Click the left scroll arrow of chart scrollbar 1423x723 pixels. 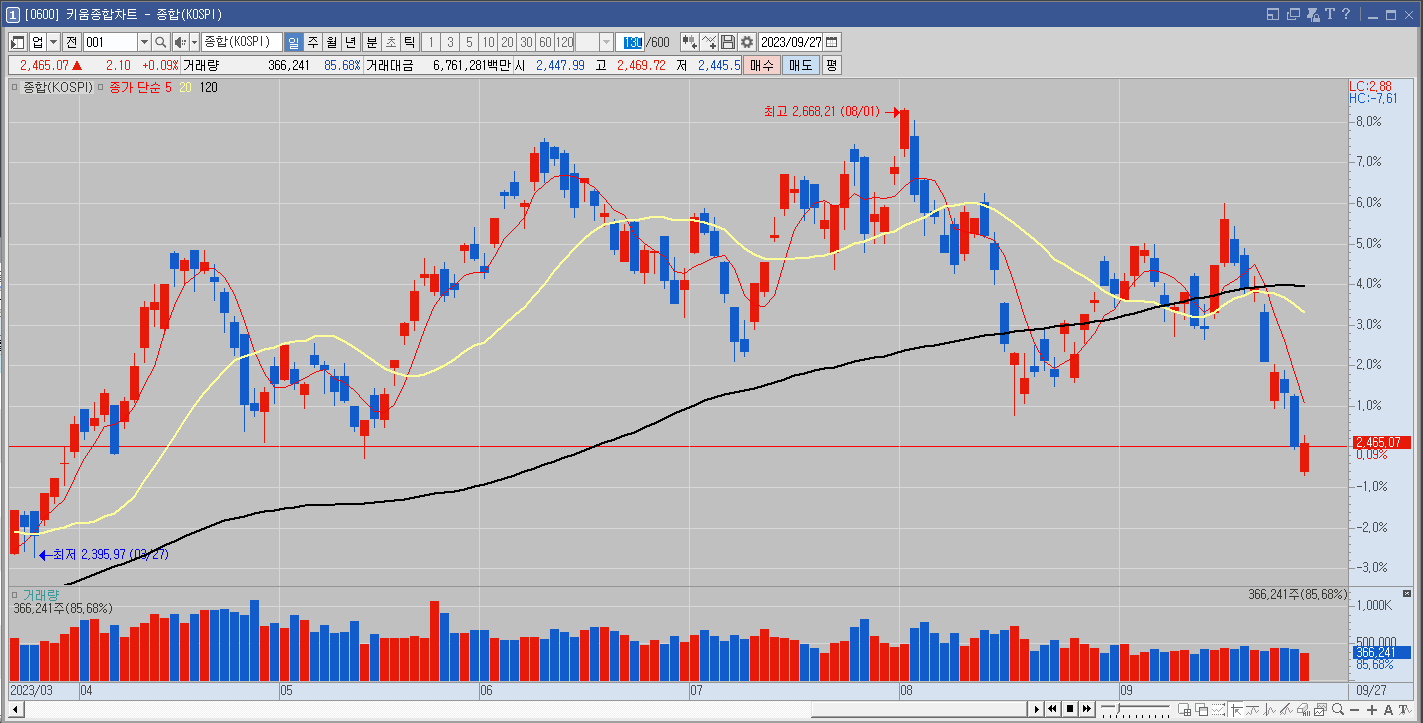click(15, 709)
